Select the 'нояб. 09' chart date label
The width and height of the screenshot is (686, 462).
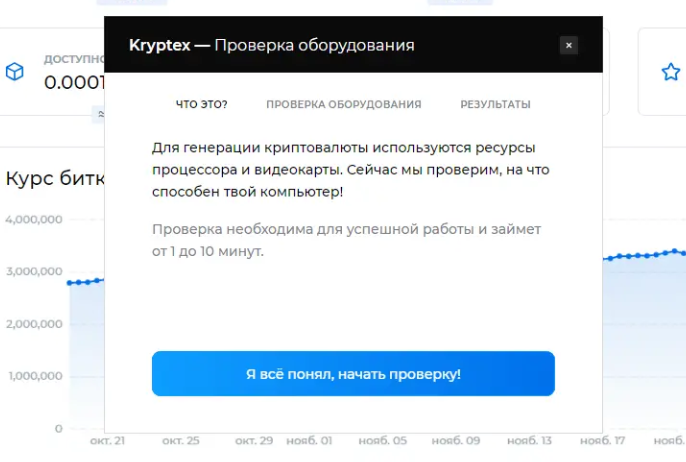click(x=456, y=441)
